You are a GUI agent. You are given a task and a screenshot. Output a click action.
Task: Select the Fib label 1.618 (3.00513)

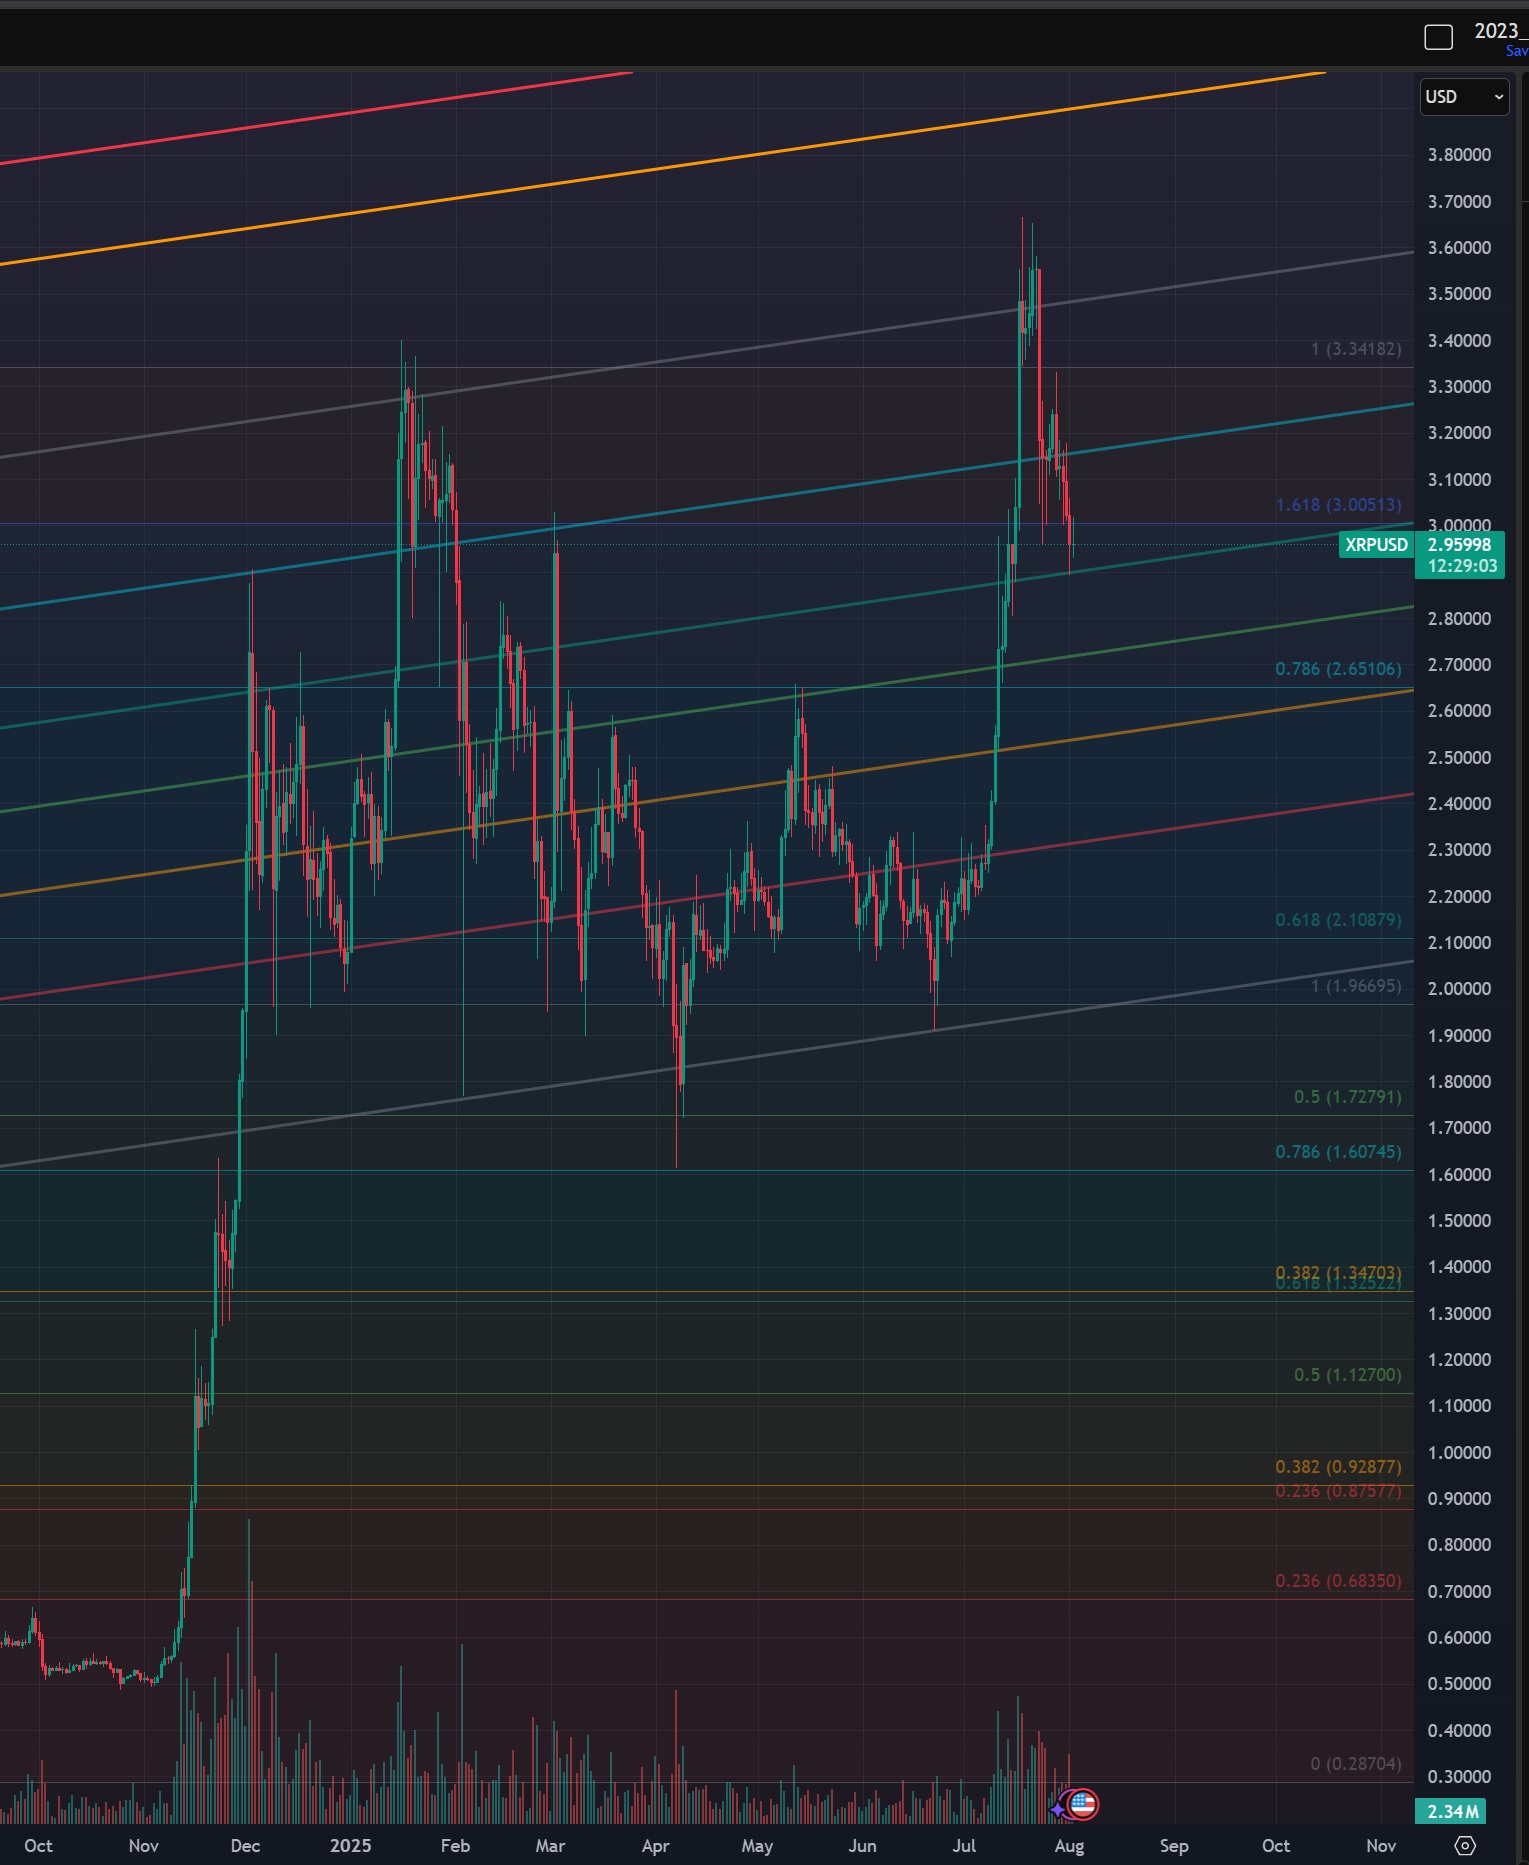pyautogui.click(x=1338, y=505)
